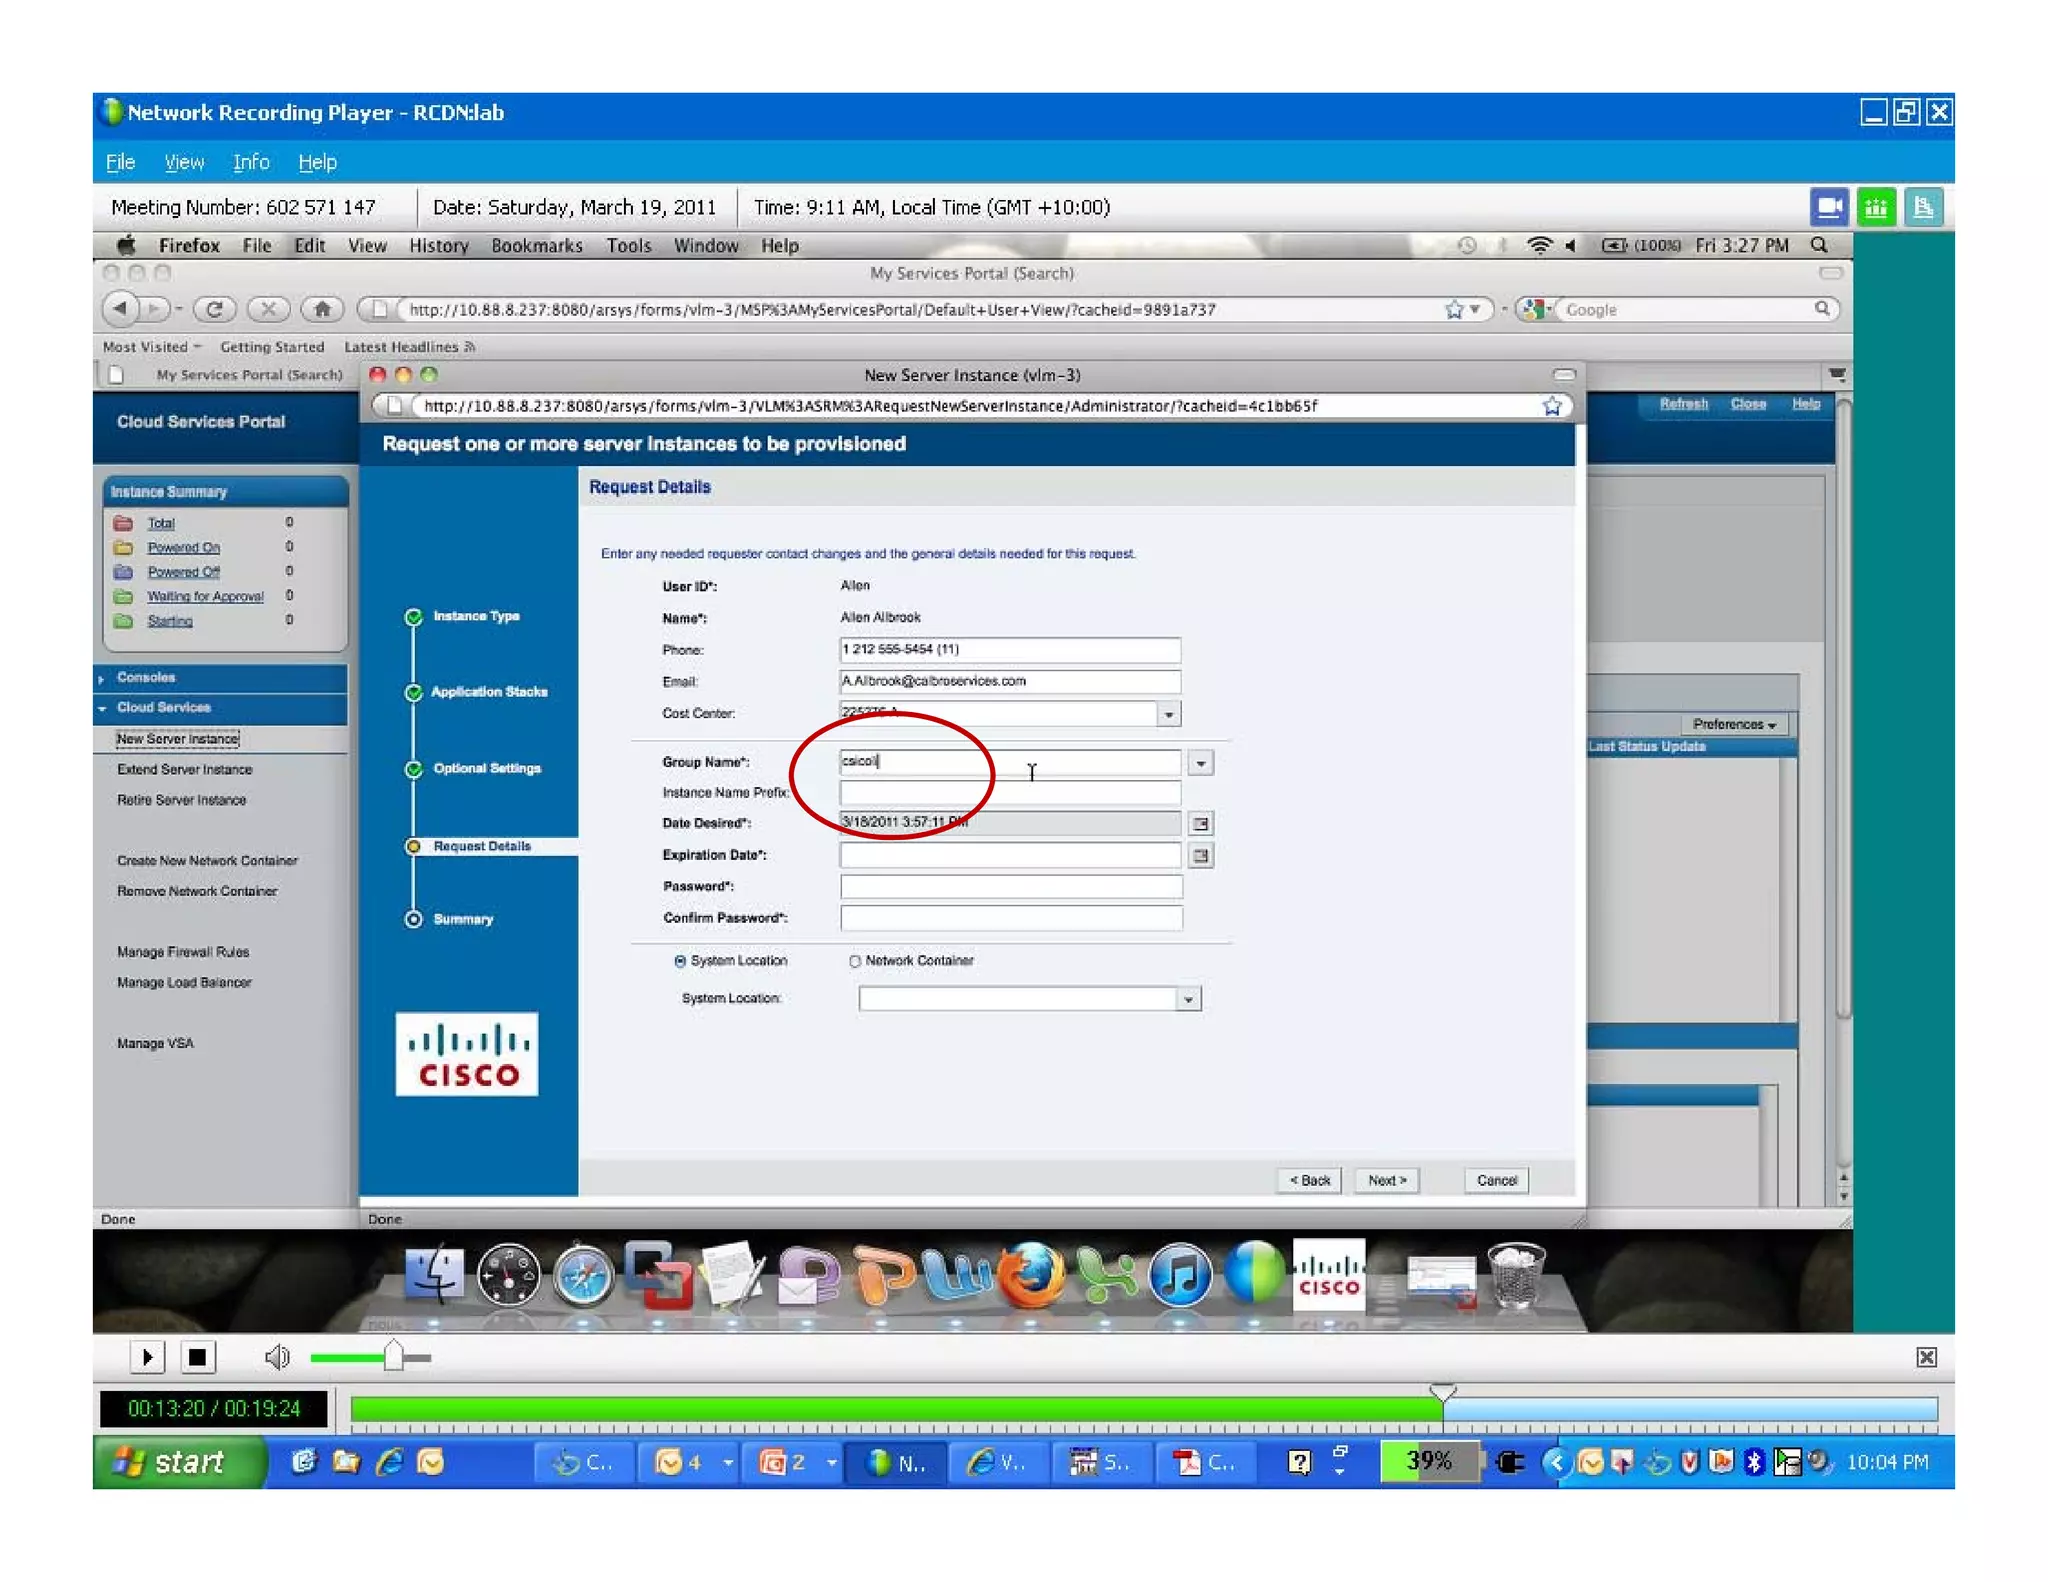The height and width of the screenshot is (1582, 2048).
Task: Click the Waiting for Approval link
Action: (205, 597)
